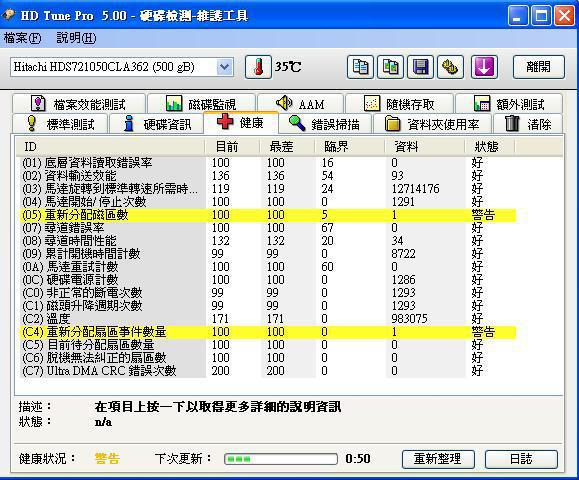Switch to the 硬碟資訊 tab
579x480 pixels.
156,124
